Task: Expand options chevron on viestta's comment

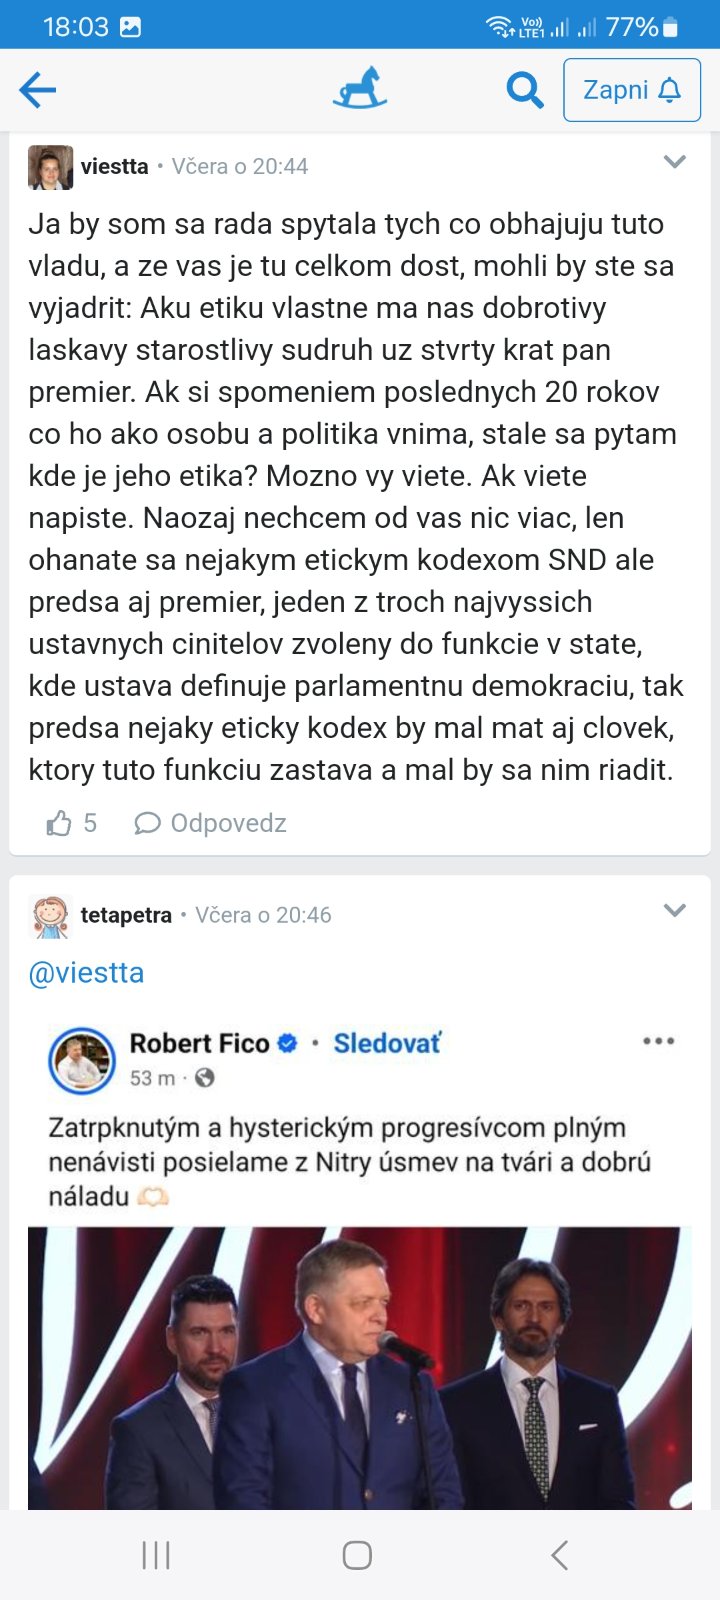Action: click(x=675, y=162)
